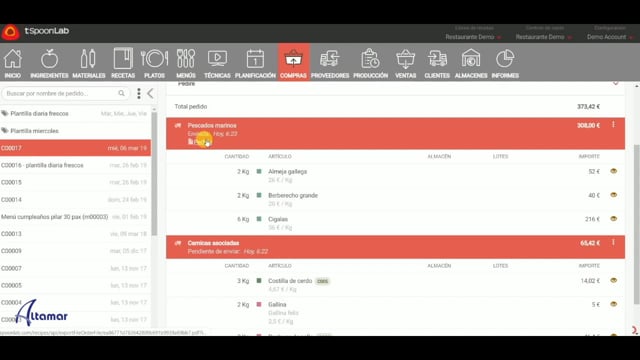This screenshot has width=640, height=360.
Task: Open the Producción section
Action: click(371, 63)
